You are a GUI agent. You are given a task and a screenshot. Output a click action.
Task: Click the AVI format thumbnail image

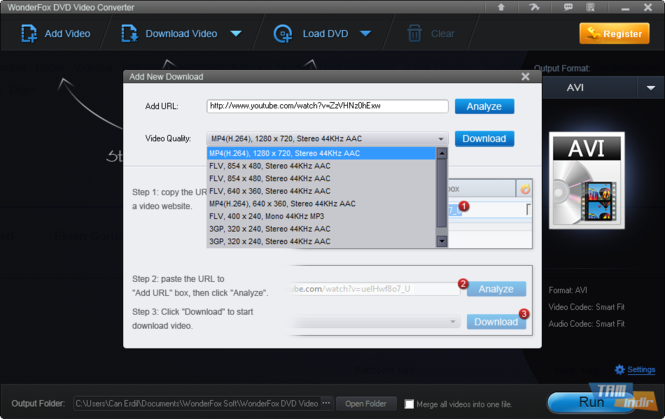pyautogui.click(x=587, y=180)
